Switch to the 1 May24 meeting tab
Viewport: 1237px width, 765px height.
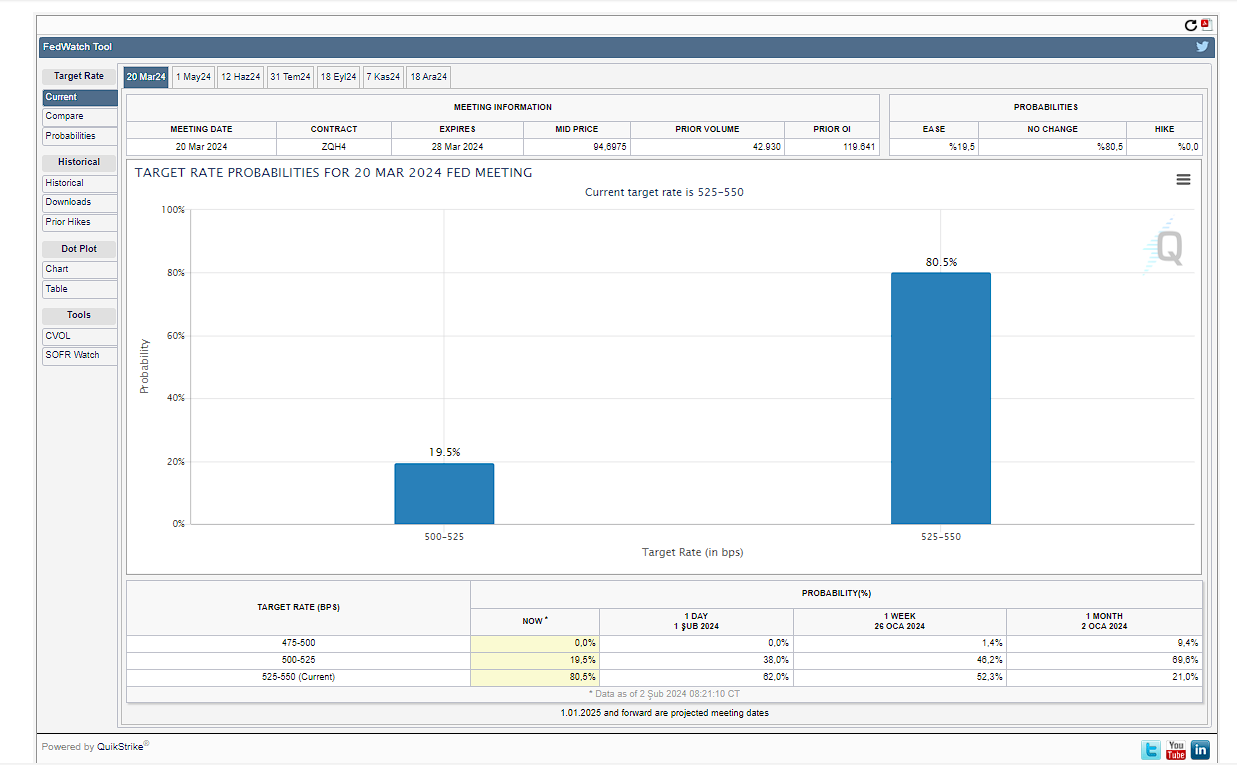click(x=193, y=77)
